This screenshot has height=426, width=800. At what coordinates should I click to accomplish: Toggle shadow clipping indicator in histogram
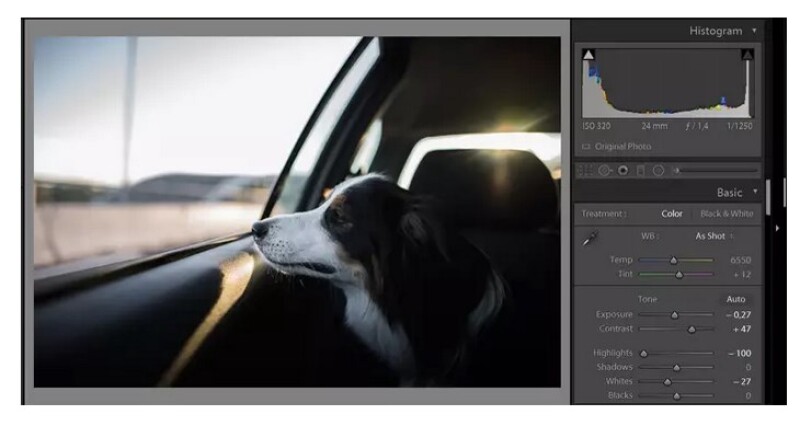(589, 54)
